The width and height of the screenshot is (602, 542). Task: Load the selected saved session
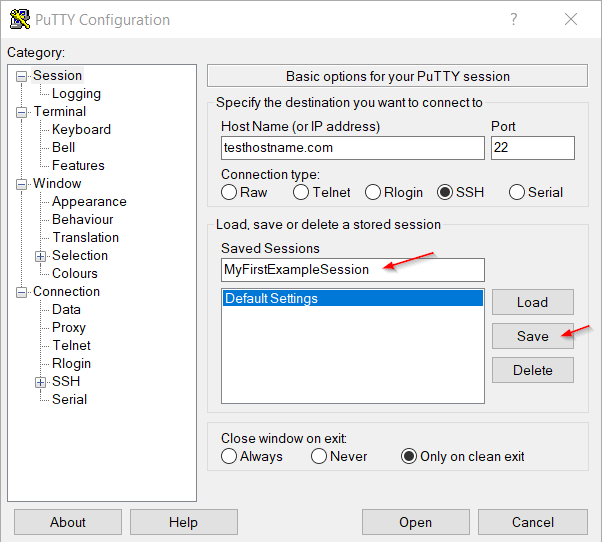(532, 302)
